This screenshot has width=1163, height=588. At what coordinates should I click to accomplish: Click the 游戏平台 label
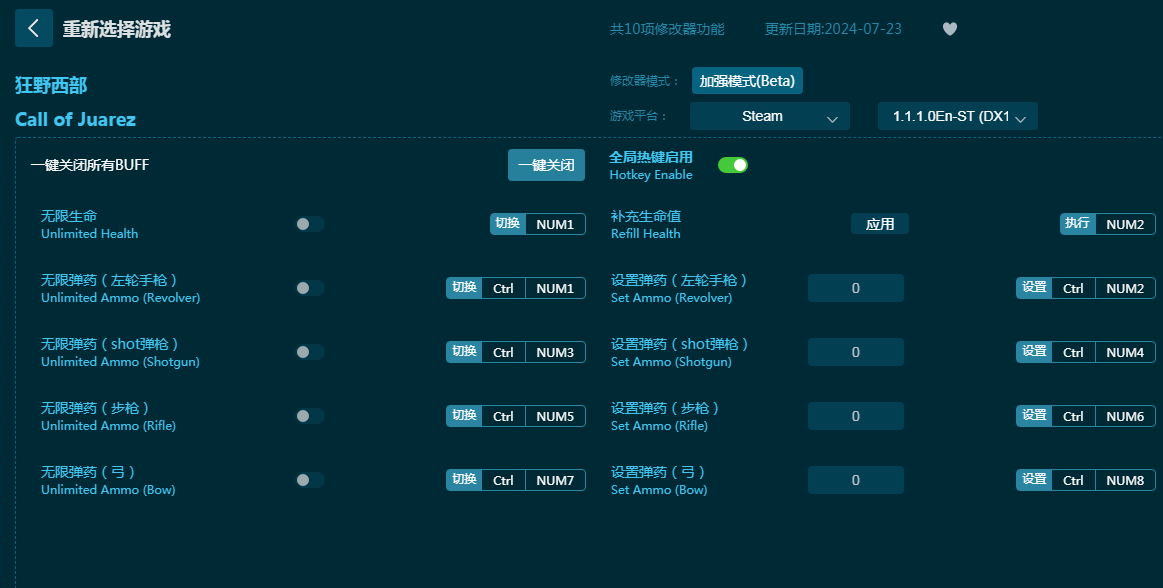click(639, 116)
